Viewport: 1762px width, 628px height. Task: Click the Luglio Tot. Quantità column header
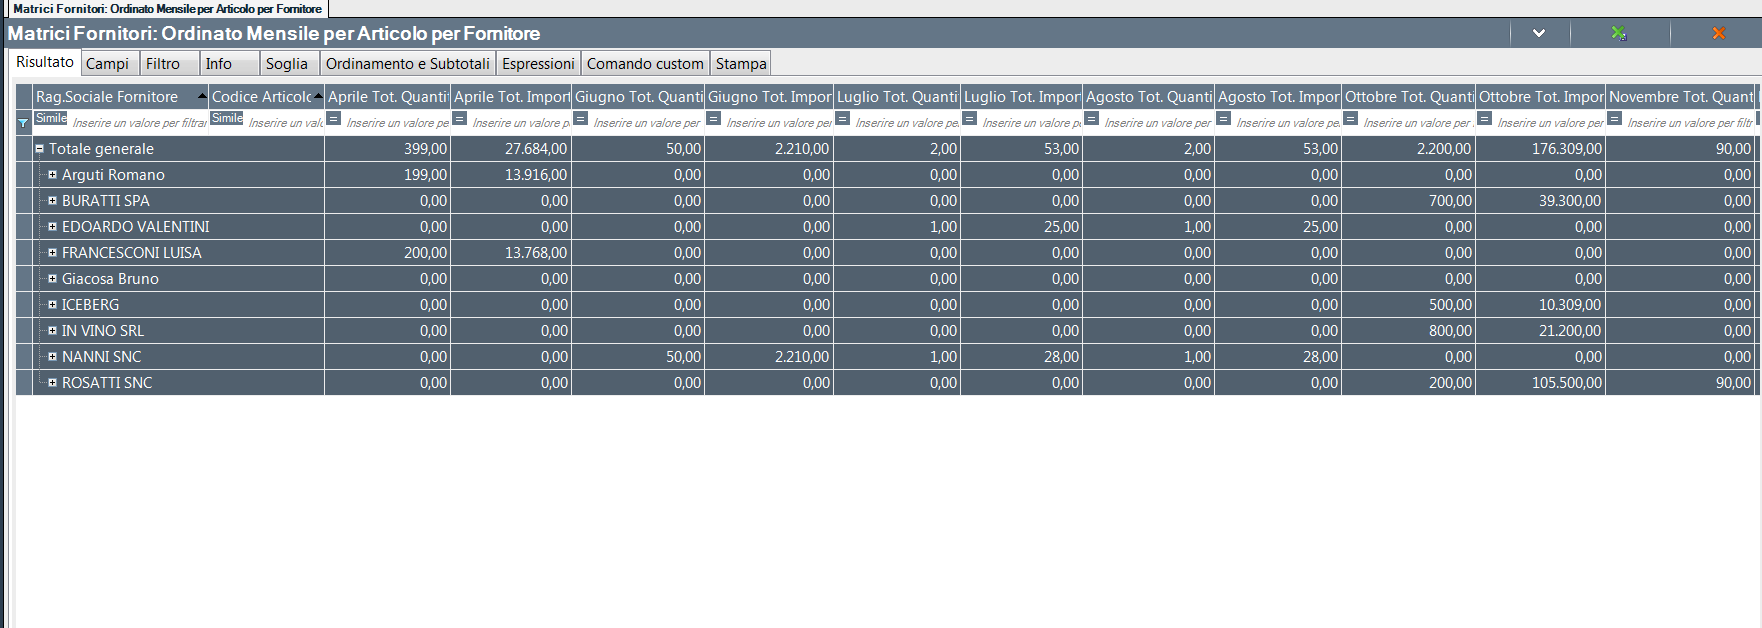coord(896,97)
